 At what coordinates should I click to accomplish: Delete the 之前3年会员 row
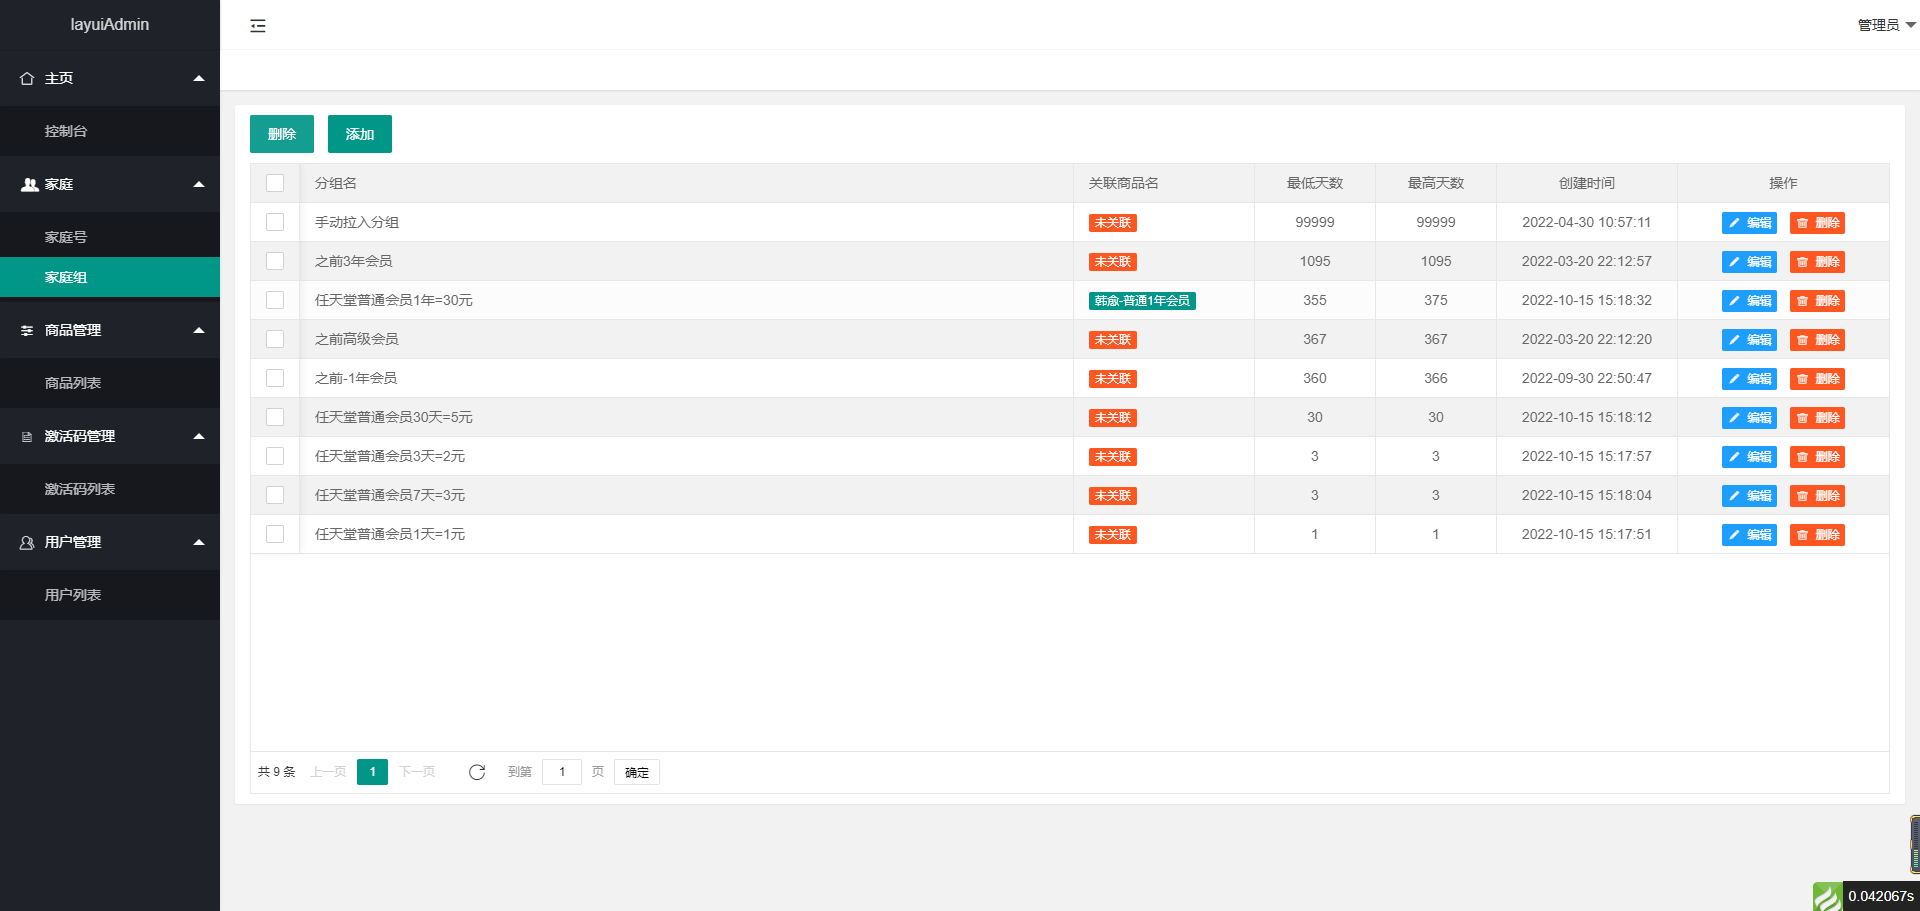click(1817, 262)
